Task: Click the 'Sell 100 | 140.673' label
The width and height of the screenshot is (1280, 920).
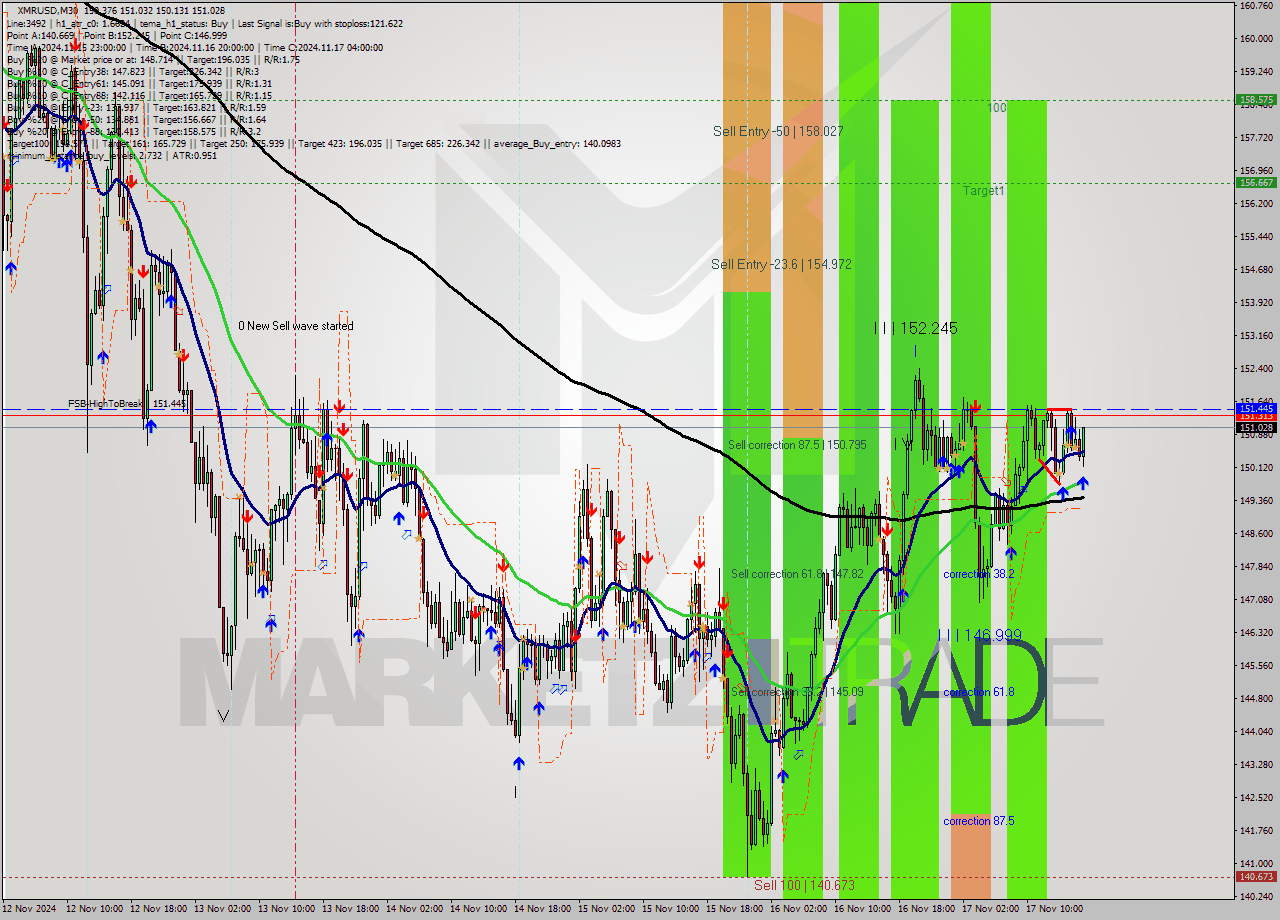Action: click(804, 885)
